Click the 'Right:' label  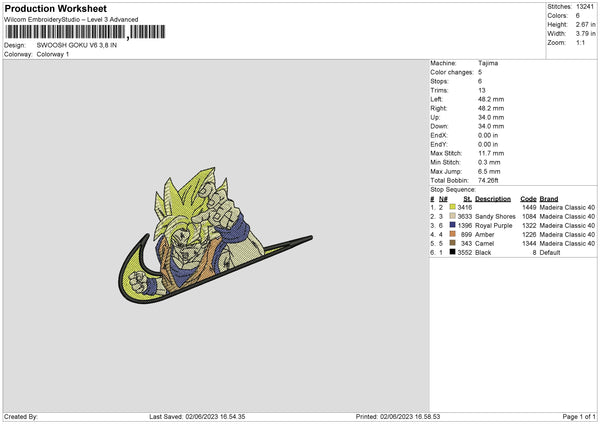tap(439, 108)
